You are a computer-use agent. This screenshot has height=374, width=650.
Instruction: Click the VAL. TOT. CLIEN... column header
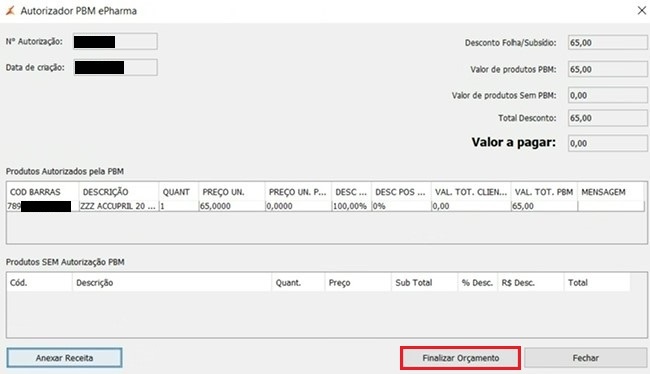click(471, 192)
